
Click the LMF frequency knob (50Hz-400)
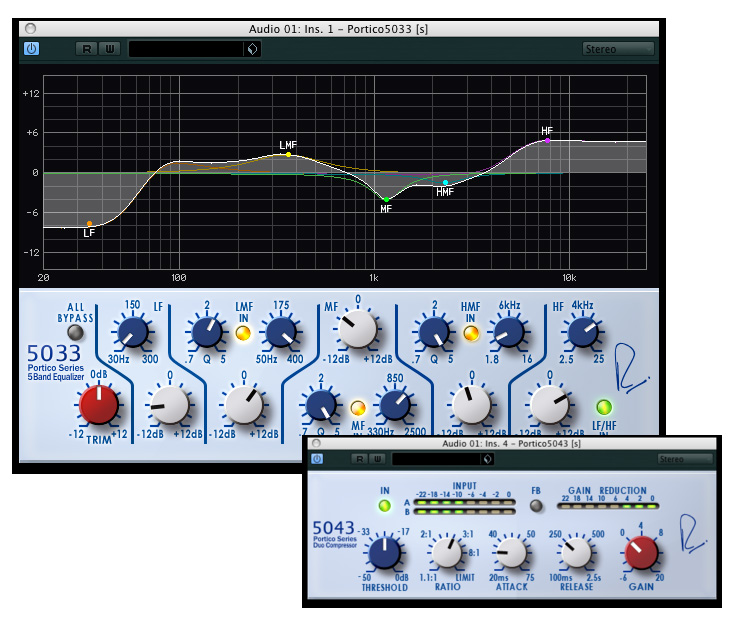click(x=281, y=332)
